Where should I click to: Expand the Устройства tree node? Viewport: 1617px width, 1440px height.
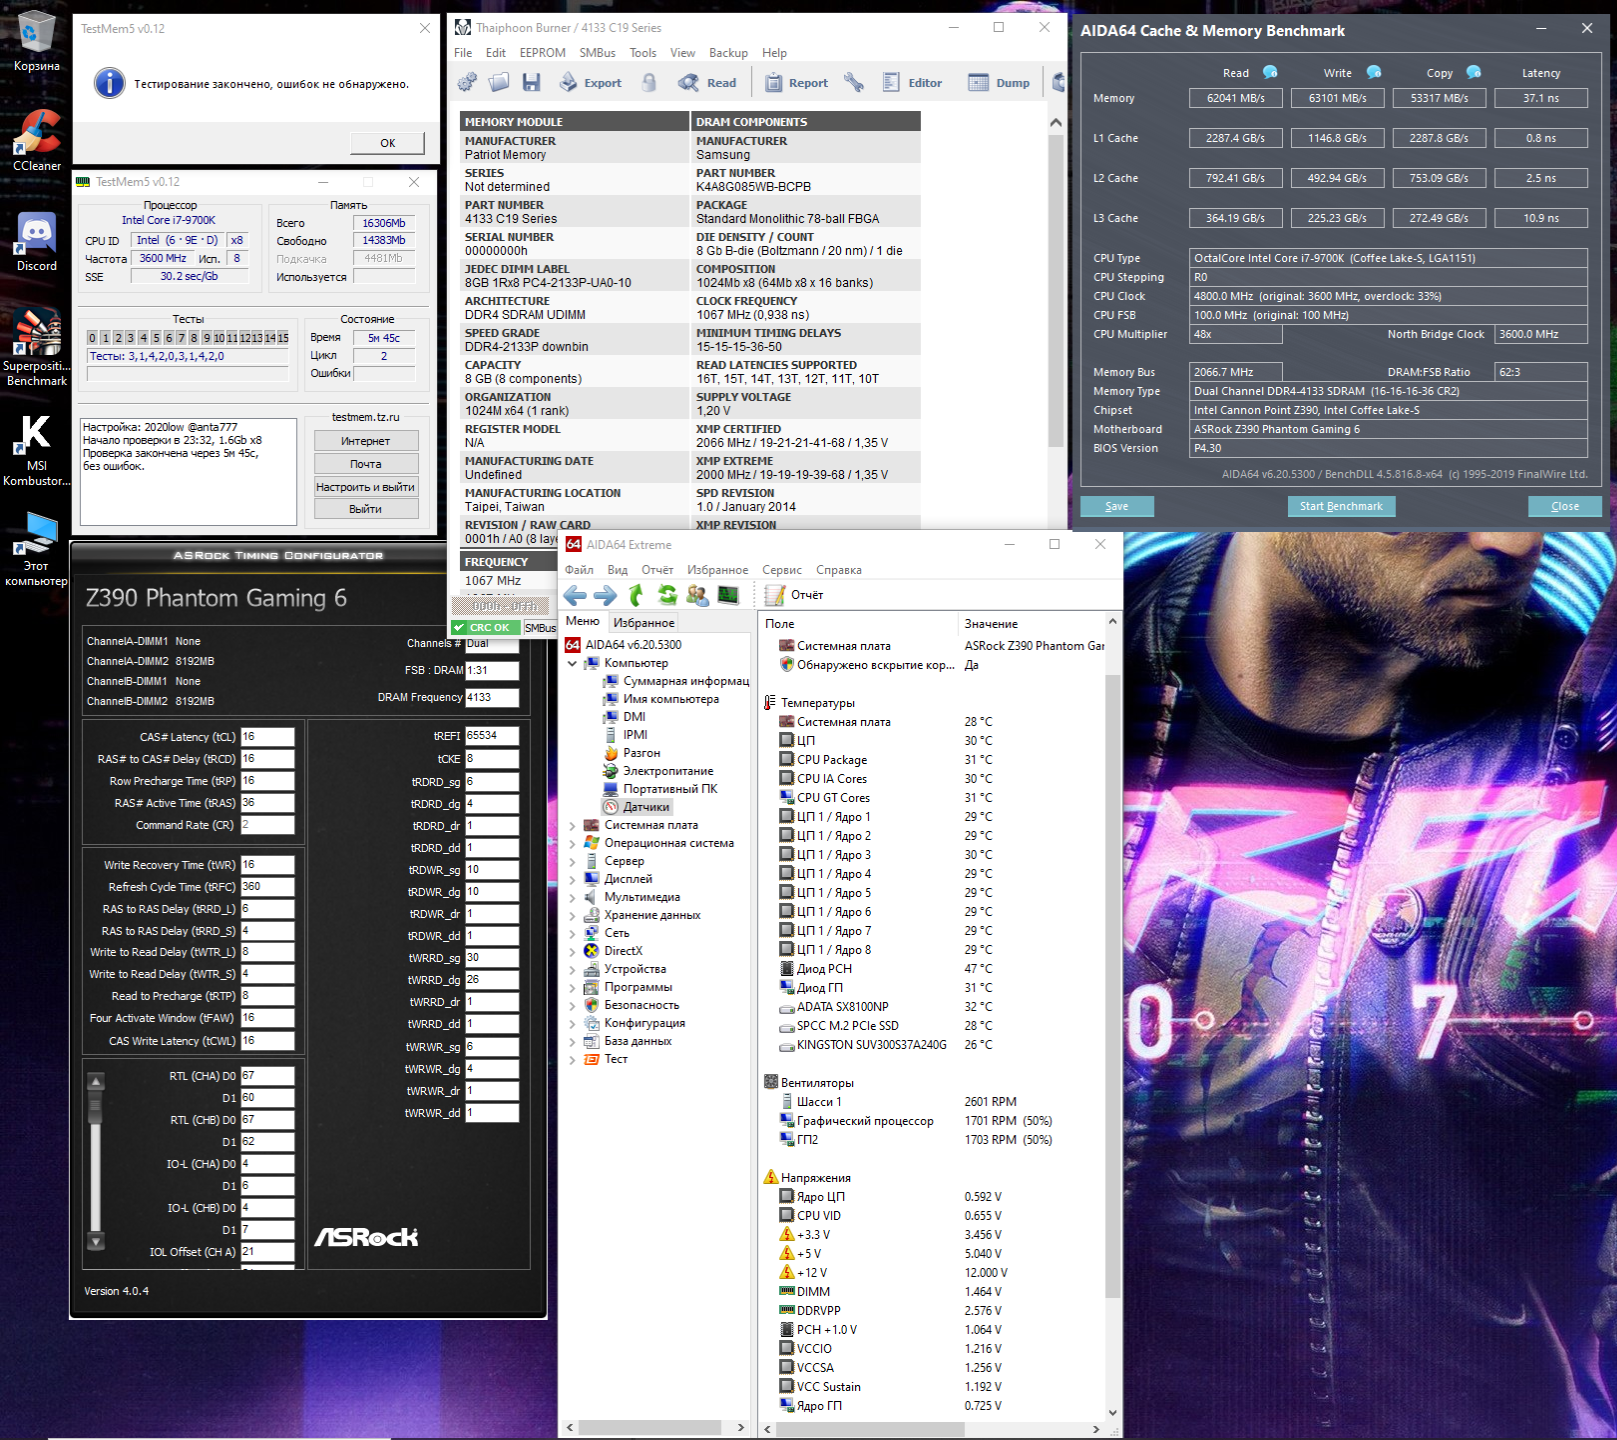tap(572, 969)
